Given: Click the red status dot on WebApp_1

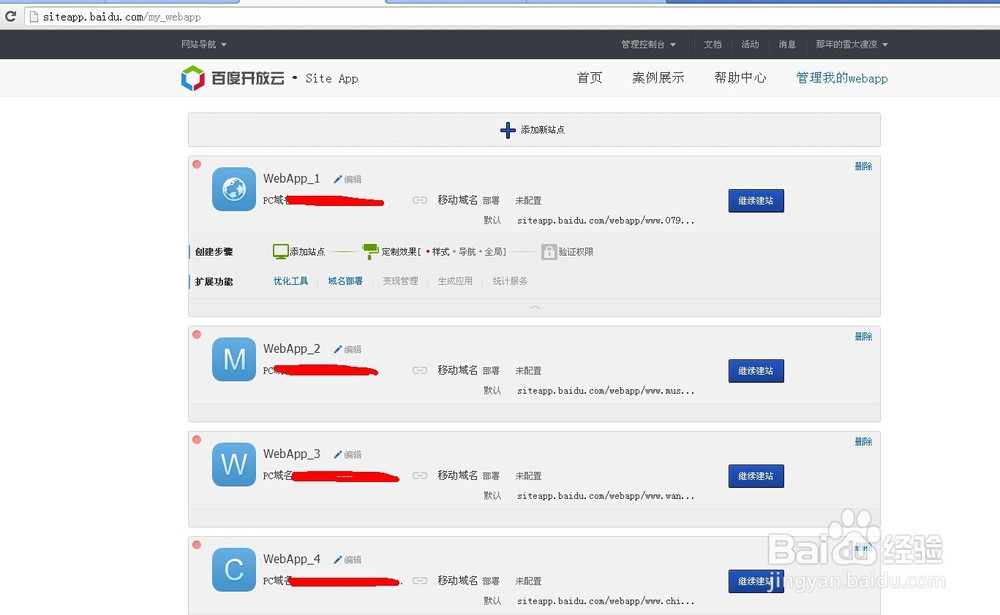Looking at the screenshot, I should 197,165.
